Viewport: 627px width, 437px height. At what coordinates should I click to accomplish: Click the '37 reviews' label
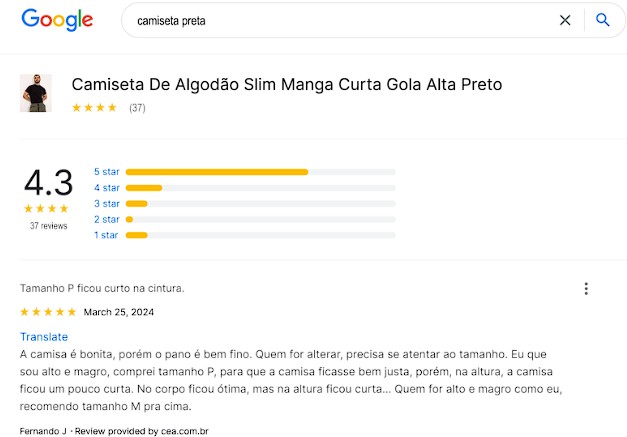[48, 226]
